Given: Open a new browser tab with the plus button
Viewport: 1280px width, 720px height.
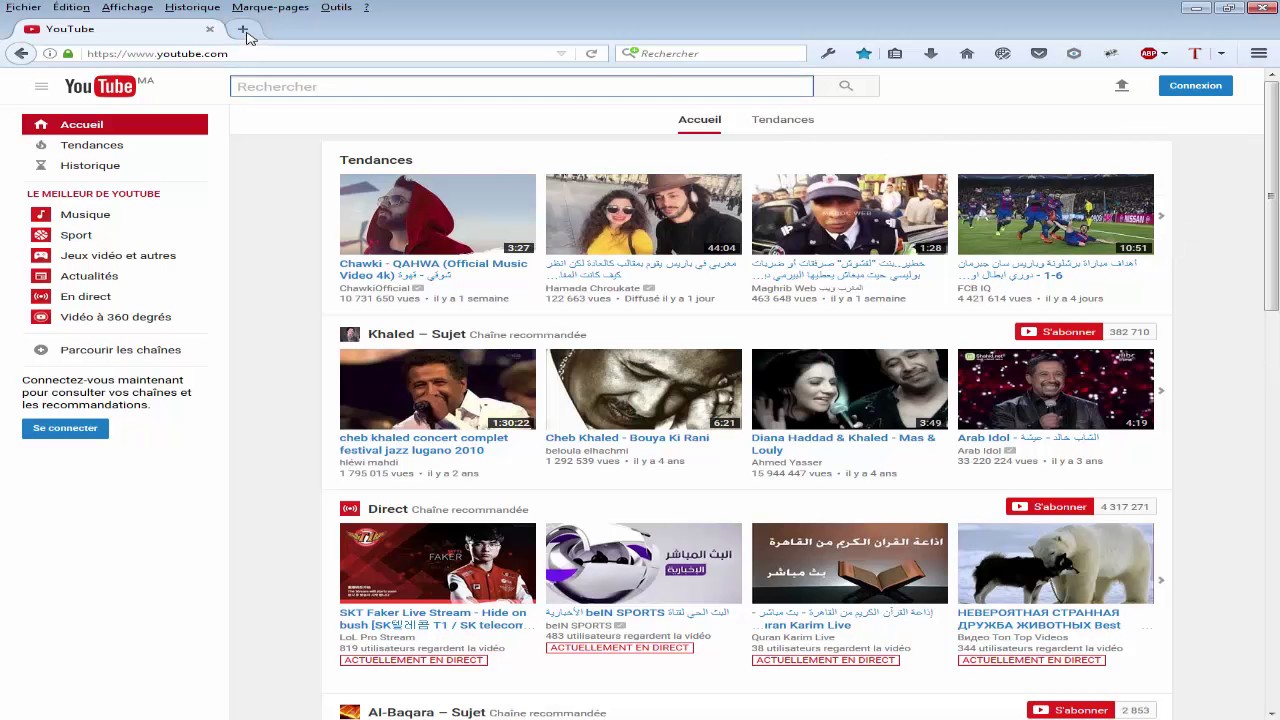Looking at the screenshot, I should click(242, 29).
